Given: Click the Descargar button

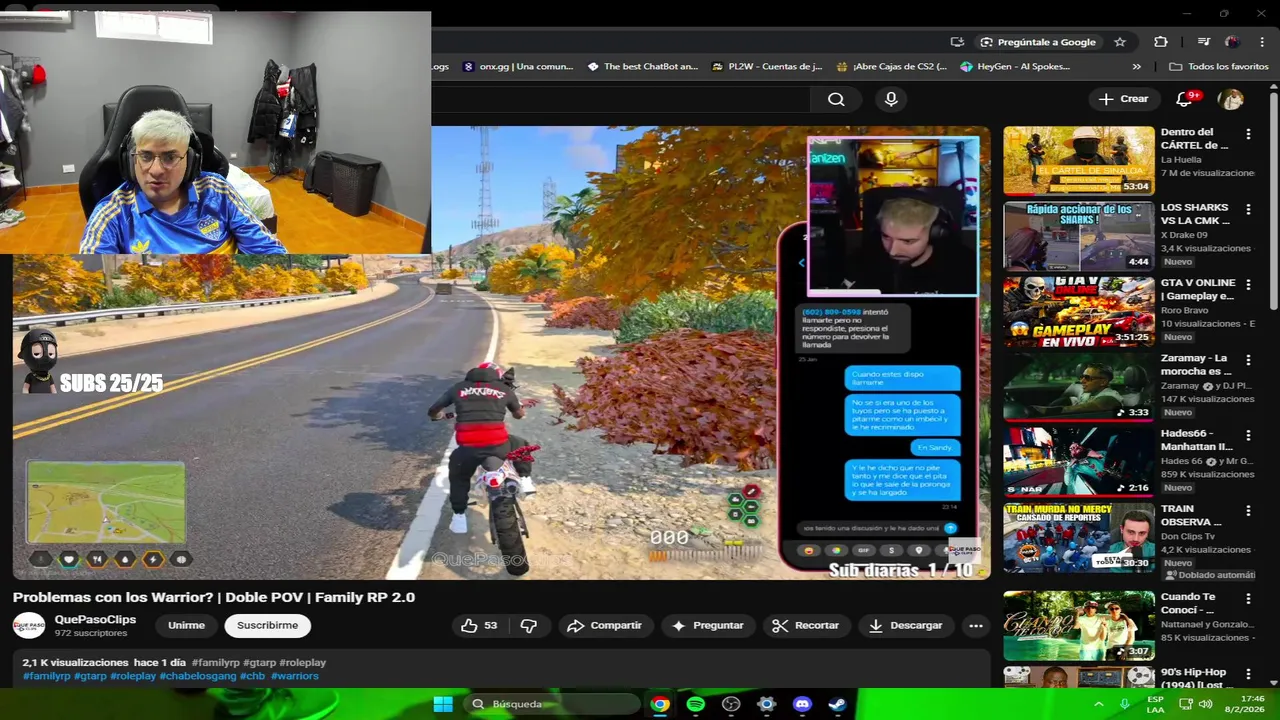Looking at the screenshot, I should pyautogui.click(x=905, y=625).
